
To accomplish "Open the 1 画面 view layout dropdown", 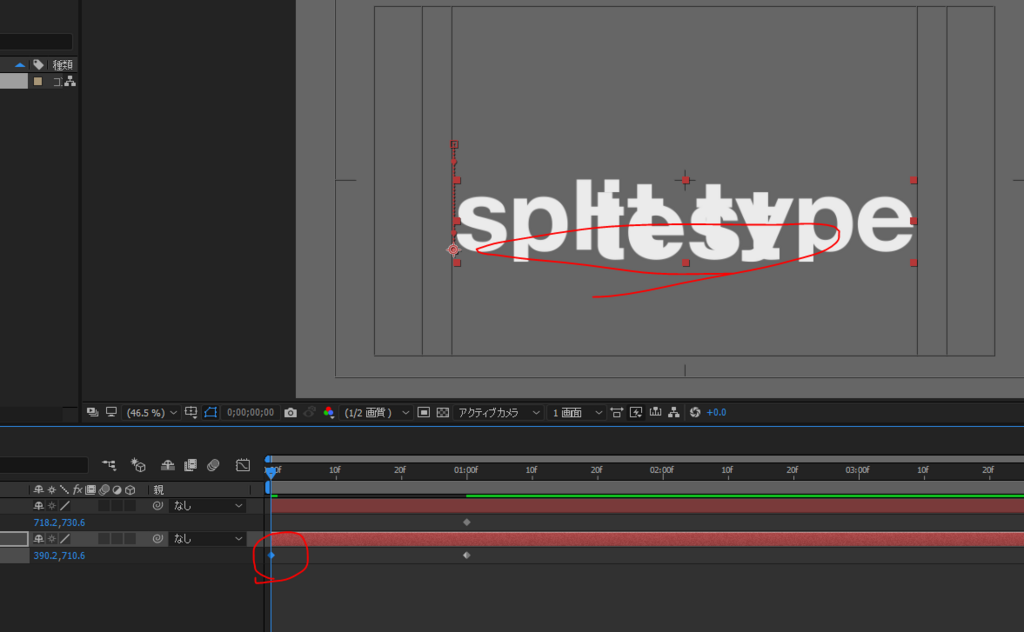I will [576, 413].
